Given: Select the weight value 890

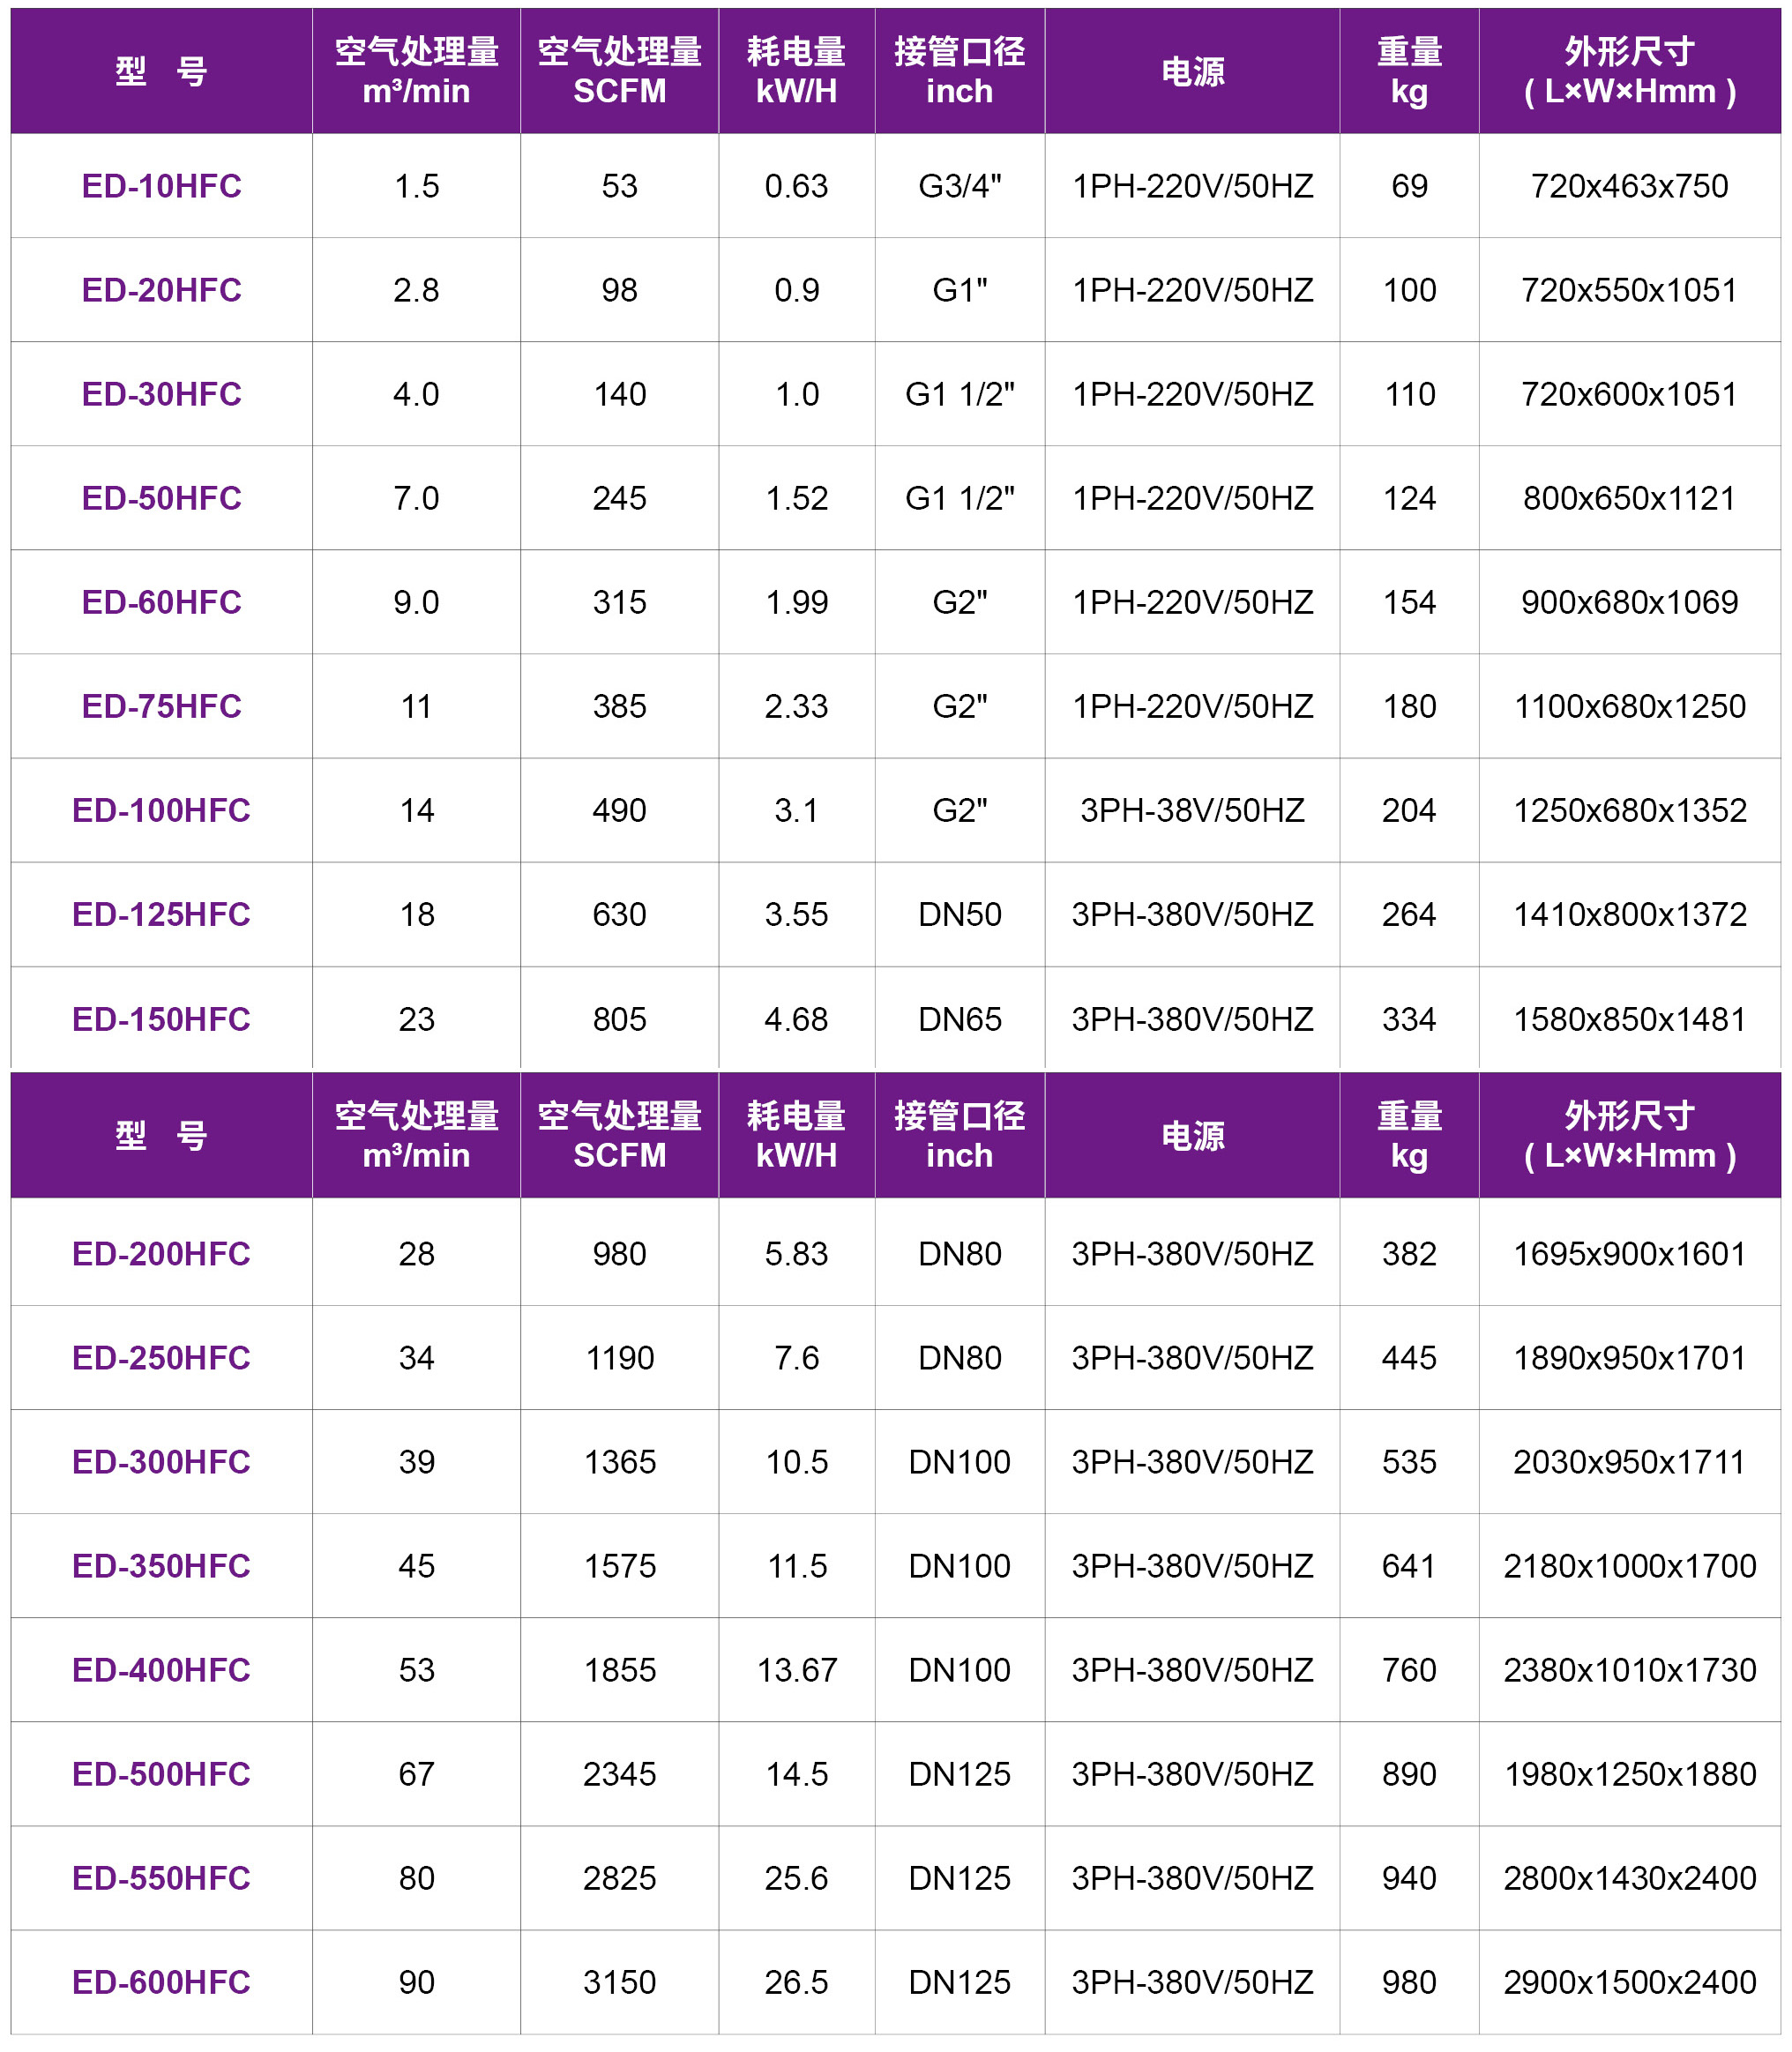Looking at the screenshot, I should point(1409,1774).
